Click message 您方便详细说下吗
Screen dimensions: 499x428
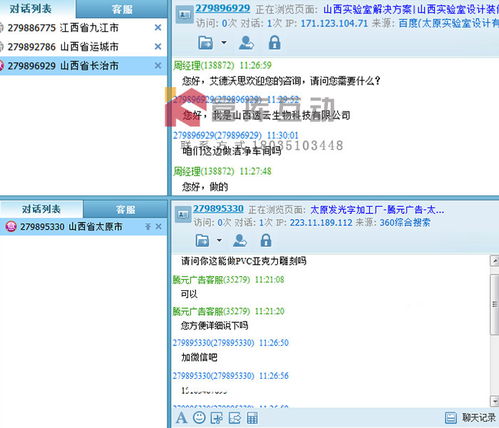[x=215, y=325]
